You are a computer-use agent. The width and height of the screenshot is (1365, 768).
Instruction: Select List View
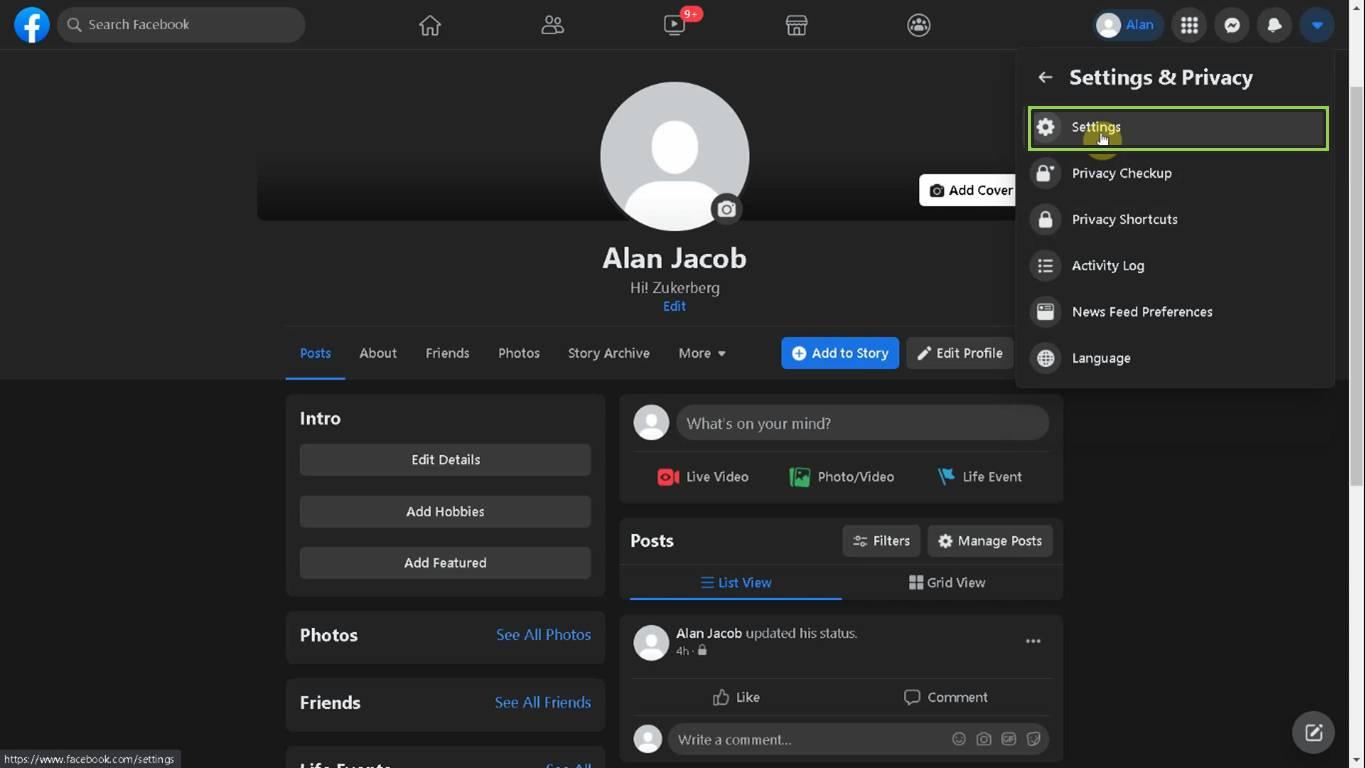click(x=736, y=583)
